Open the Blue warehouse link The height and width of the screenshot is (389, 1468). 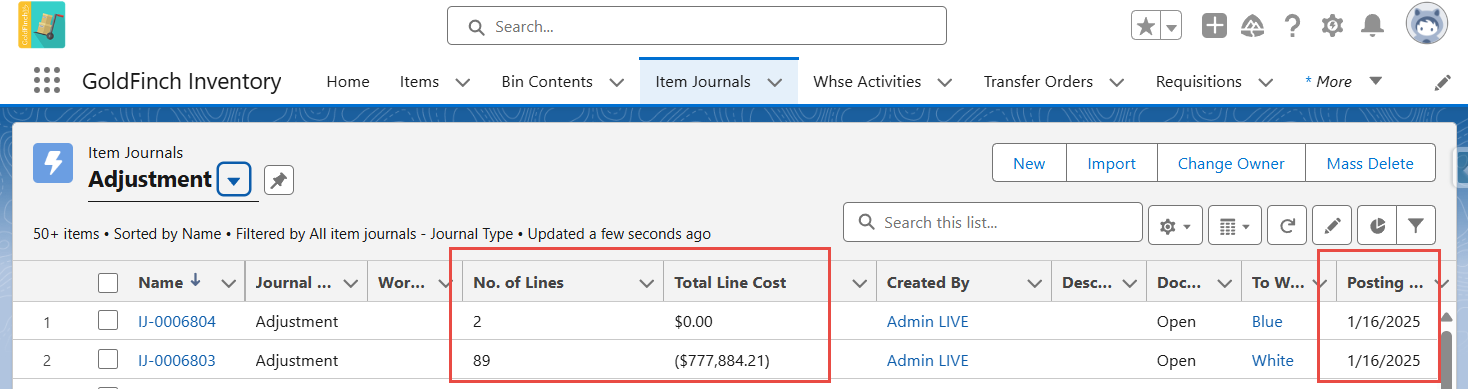click(x=1267, y=321)
